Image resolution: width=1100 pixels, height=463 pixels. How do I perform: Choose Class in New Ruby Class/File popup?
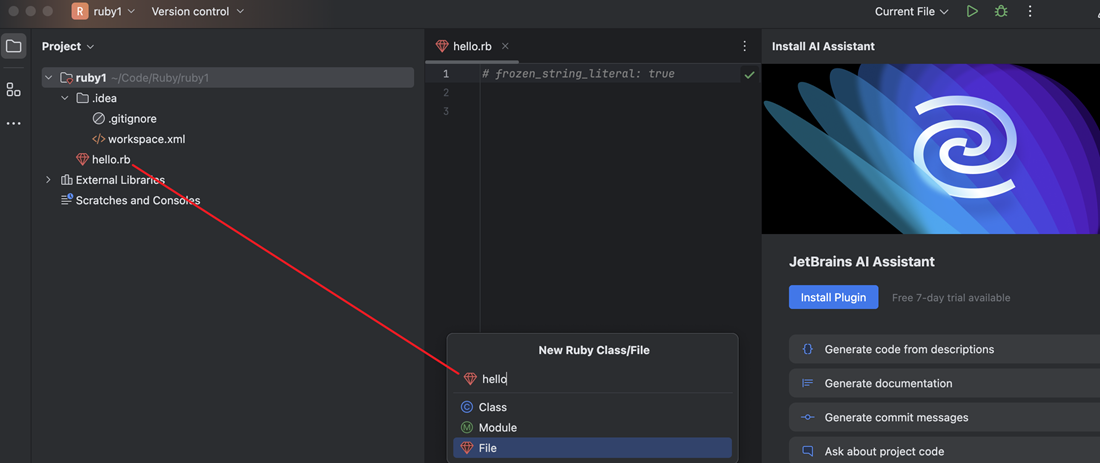[592, 407]
